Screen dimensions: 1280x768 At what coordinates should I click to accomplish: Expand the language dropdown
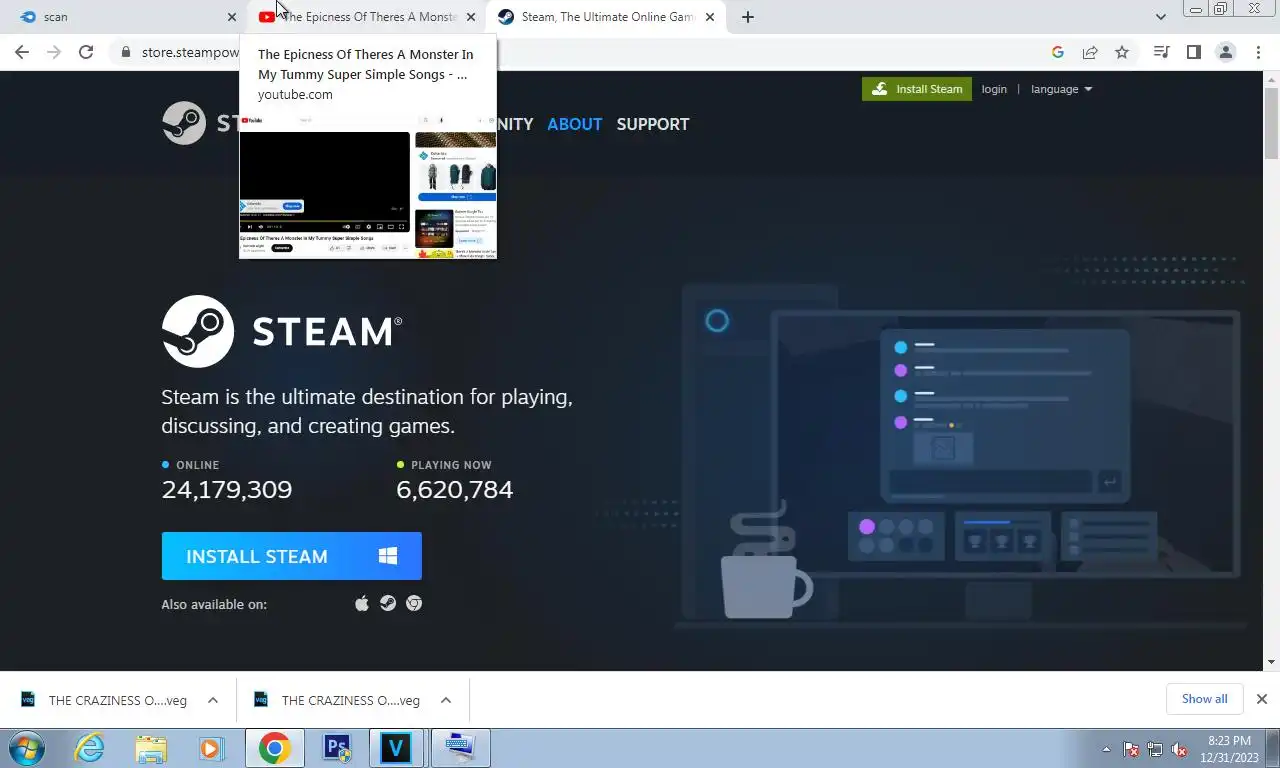(x=1061, y=89)
